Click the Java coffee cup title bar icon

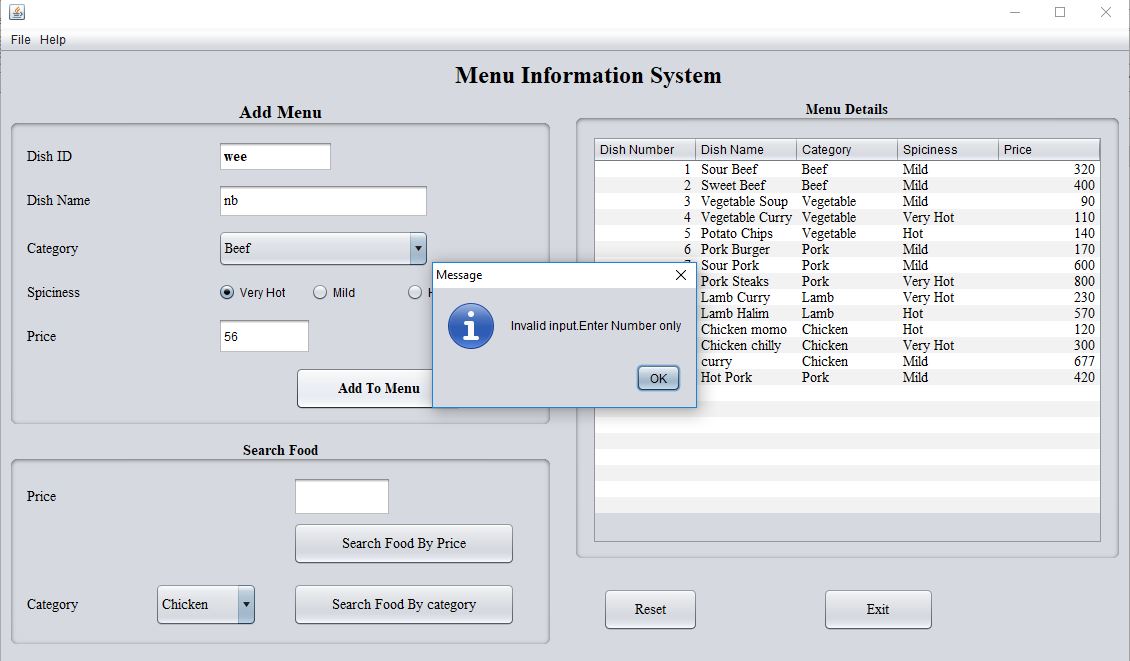(x=18, y=13)
